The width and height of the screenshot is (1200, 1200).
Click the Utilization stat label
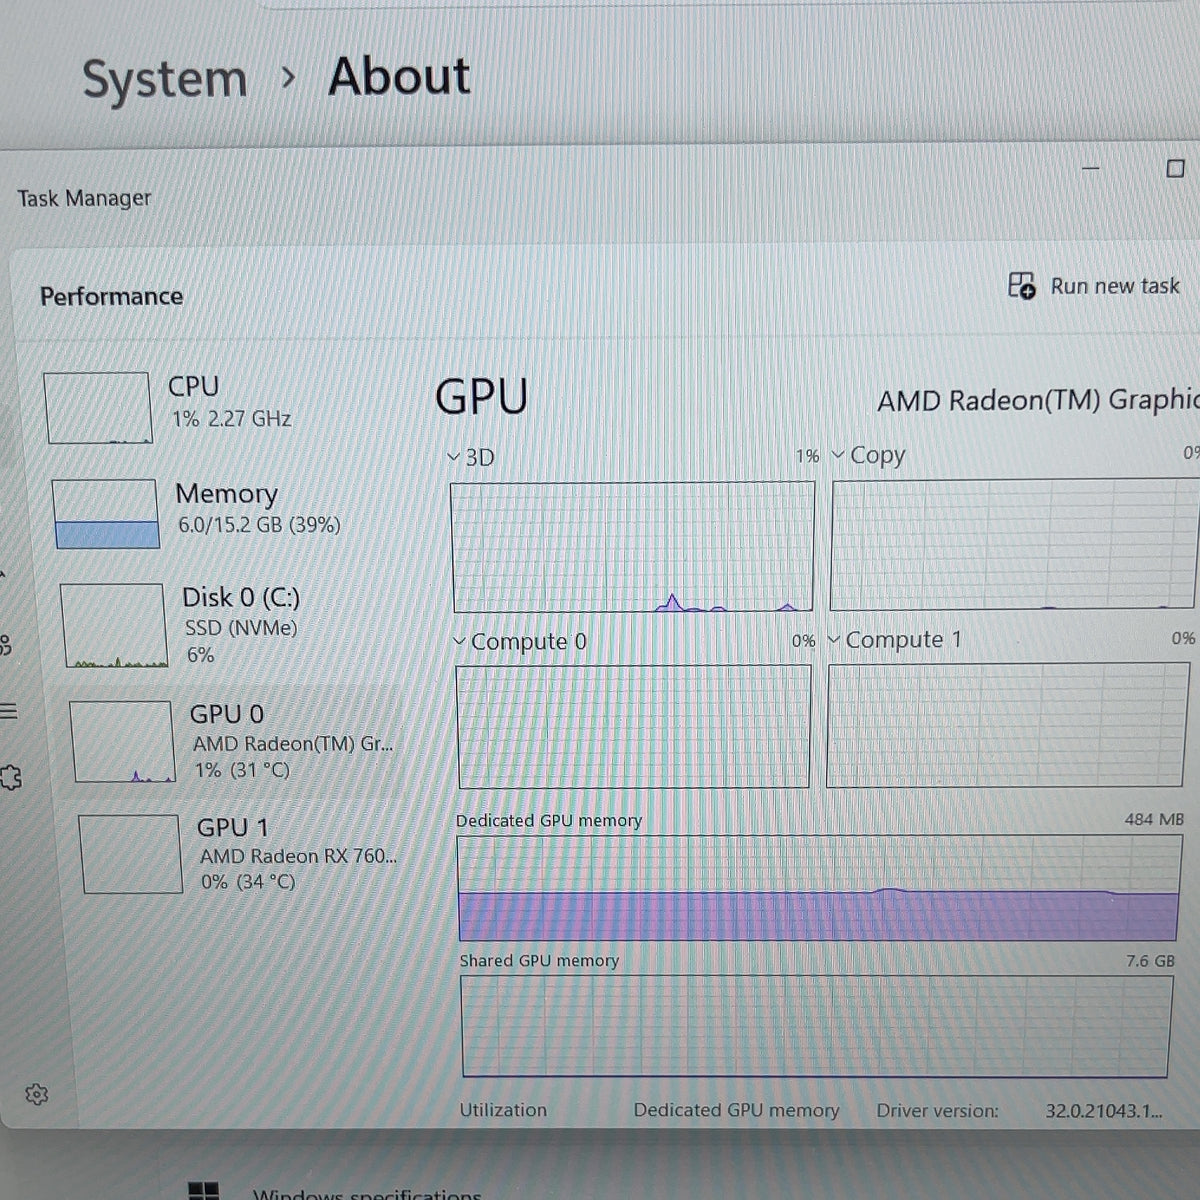pyautogui.click(x=503, y=1110)
